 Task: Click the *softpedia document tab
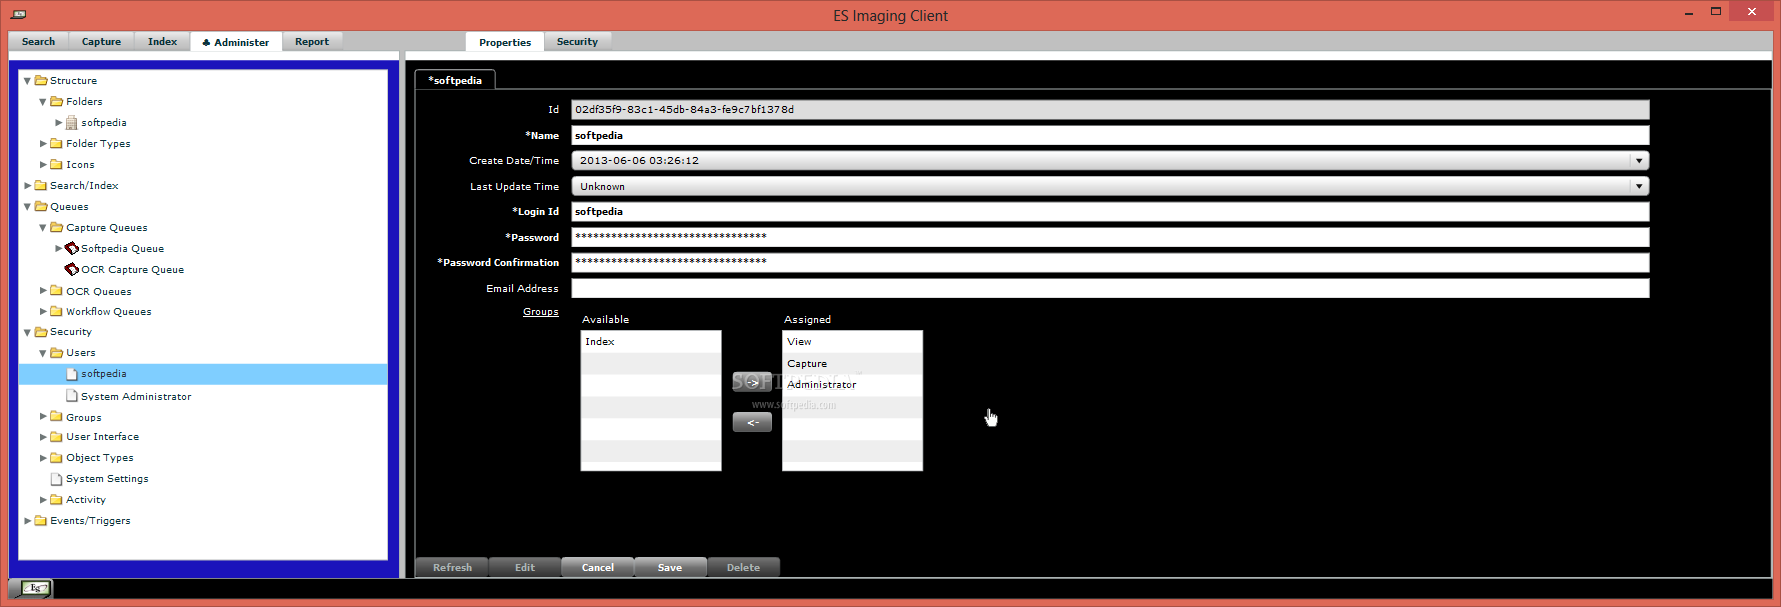[x=455, y=80]
